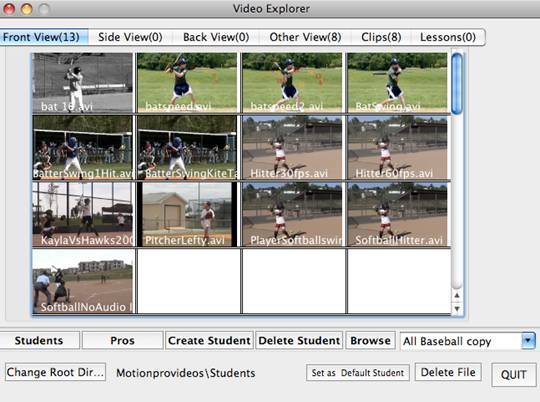The width and height of the screenshot is (540, 402).
Task: Open the Clips(8) tab
Action: pyautogui.click(x=381, y=37)
